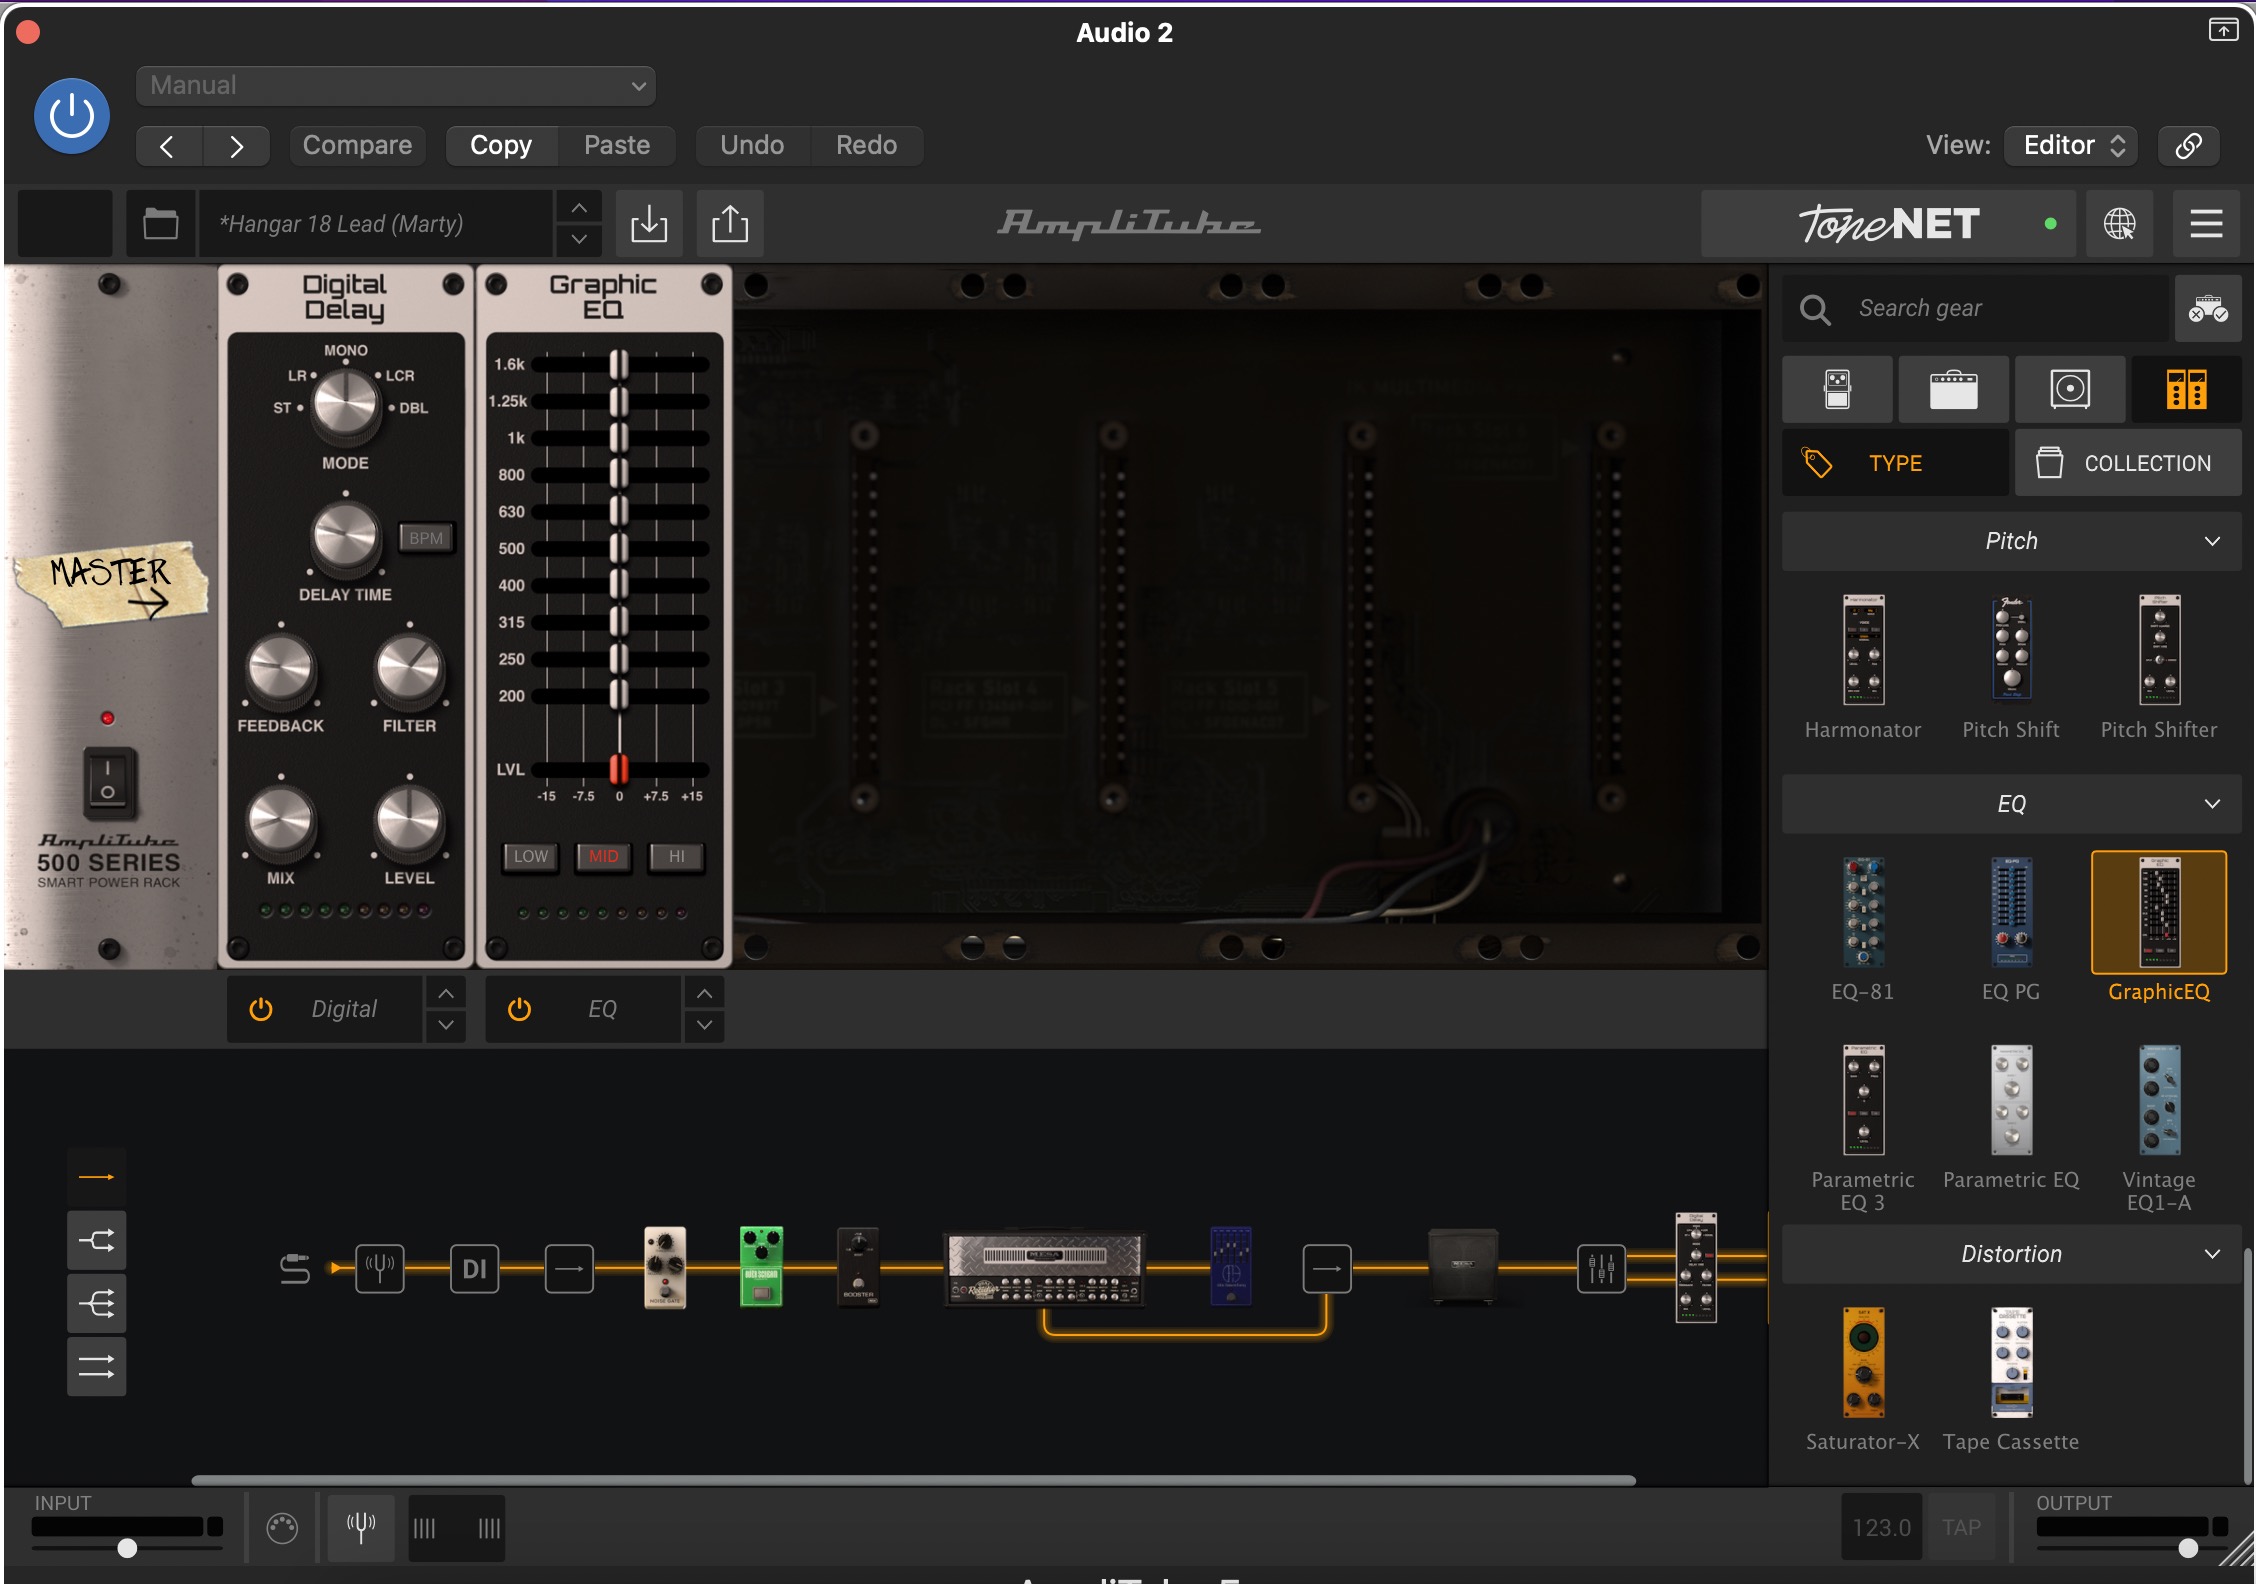Open the ToneNET globe icon
The width and height of the screenshot is (2256, 1584).
pyautogui.click(x=2119, y=223)
